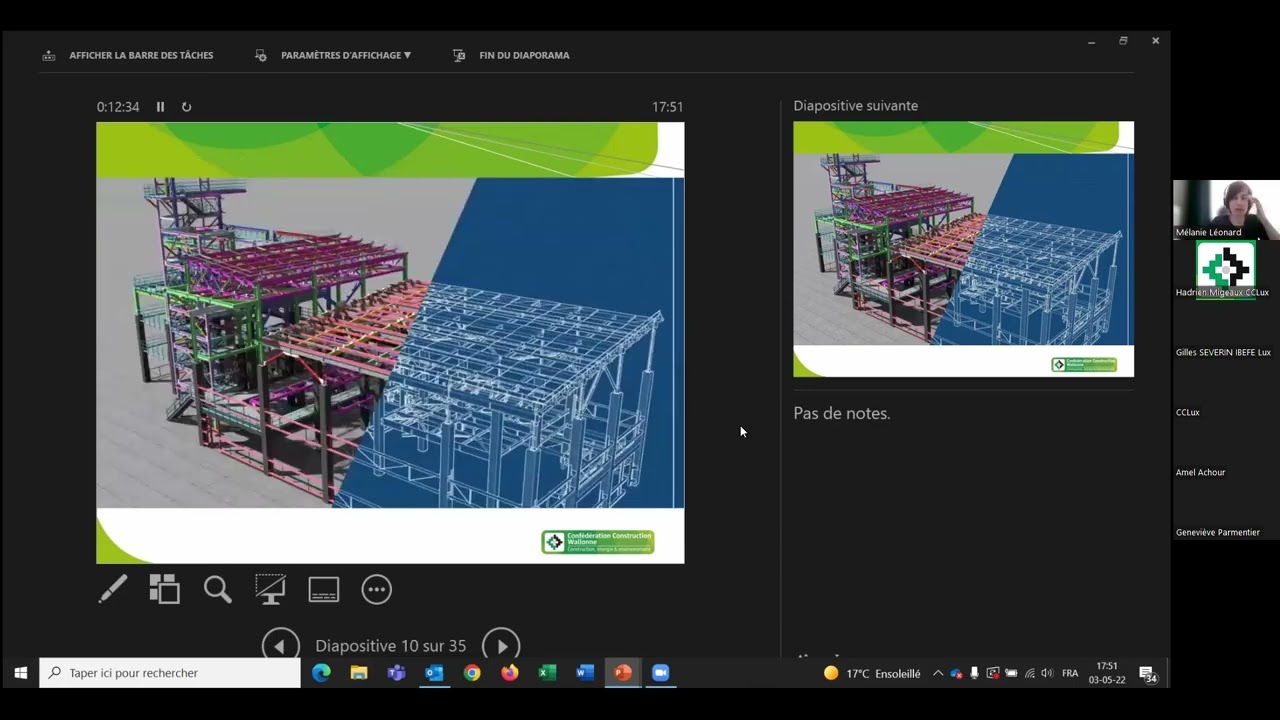Open Word from taskbar

585,673
